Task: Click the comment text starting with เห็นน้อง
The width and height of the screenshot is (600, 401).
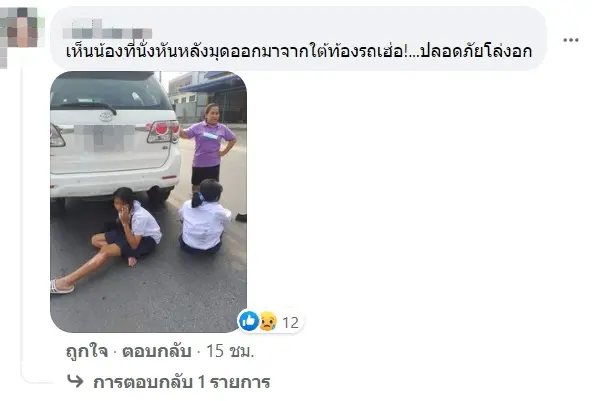Action: click(x=298, y=52)
